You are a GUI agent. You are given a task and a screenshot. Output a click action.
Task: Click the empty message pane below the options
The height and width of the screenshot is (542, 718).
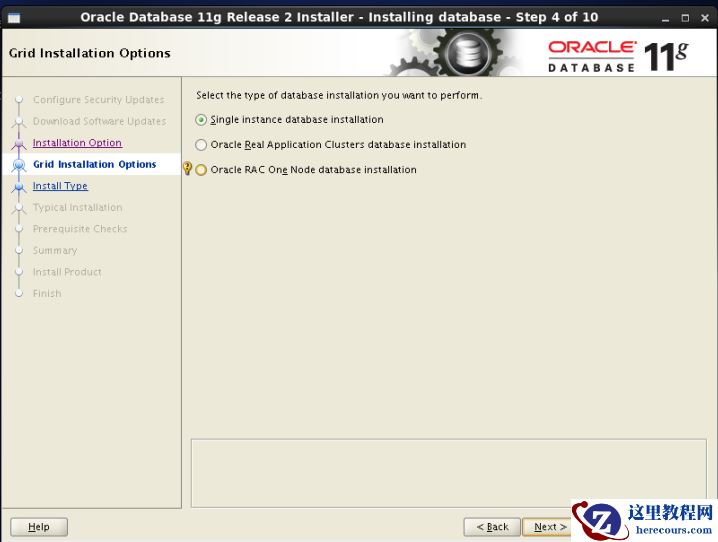(x=449, y=473)
